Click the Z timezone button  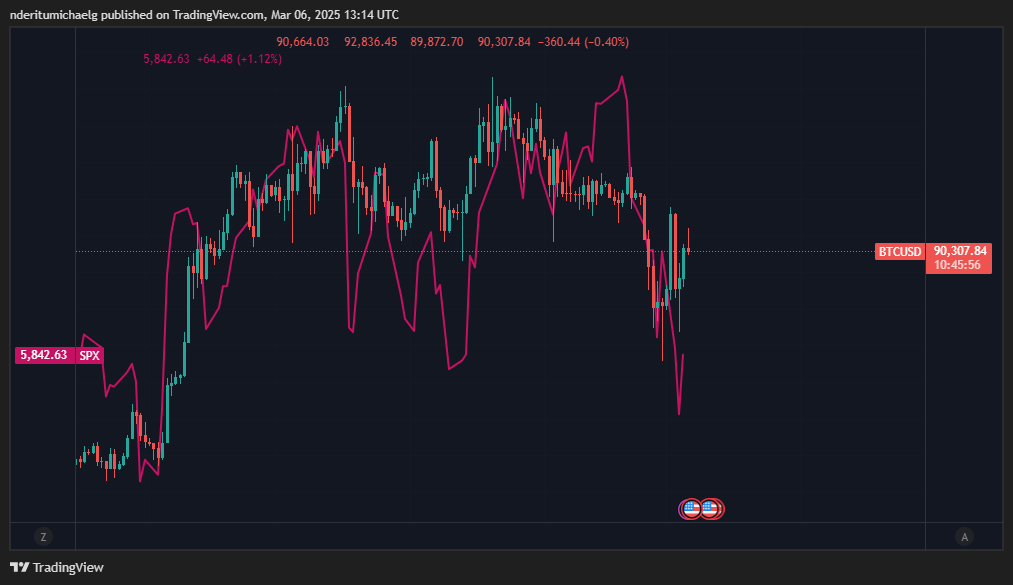pos(43,537)
